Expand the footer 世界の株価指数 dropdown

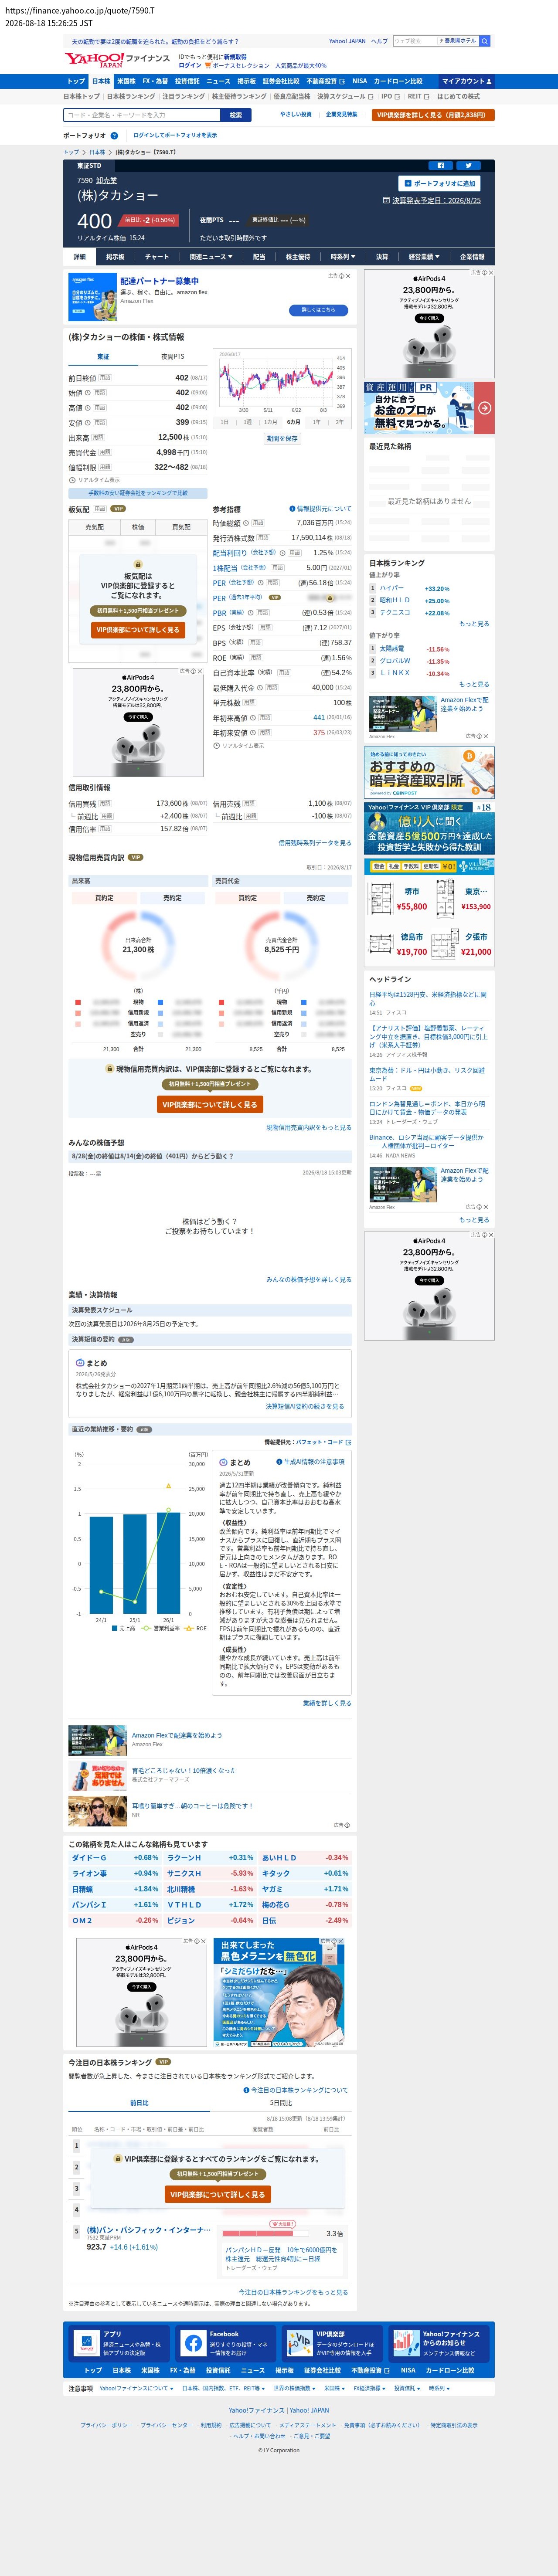point(295,2388)
